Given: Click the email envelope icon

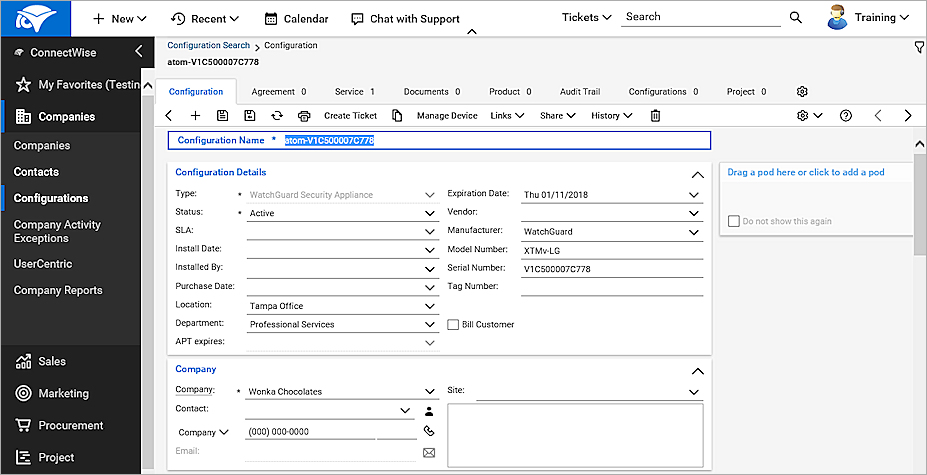Looking at the screenshot, I should (x=429, y=452).
